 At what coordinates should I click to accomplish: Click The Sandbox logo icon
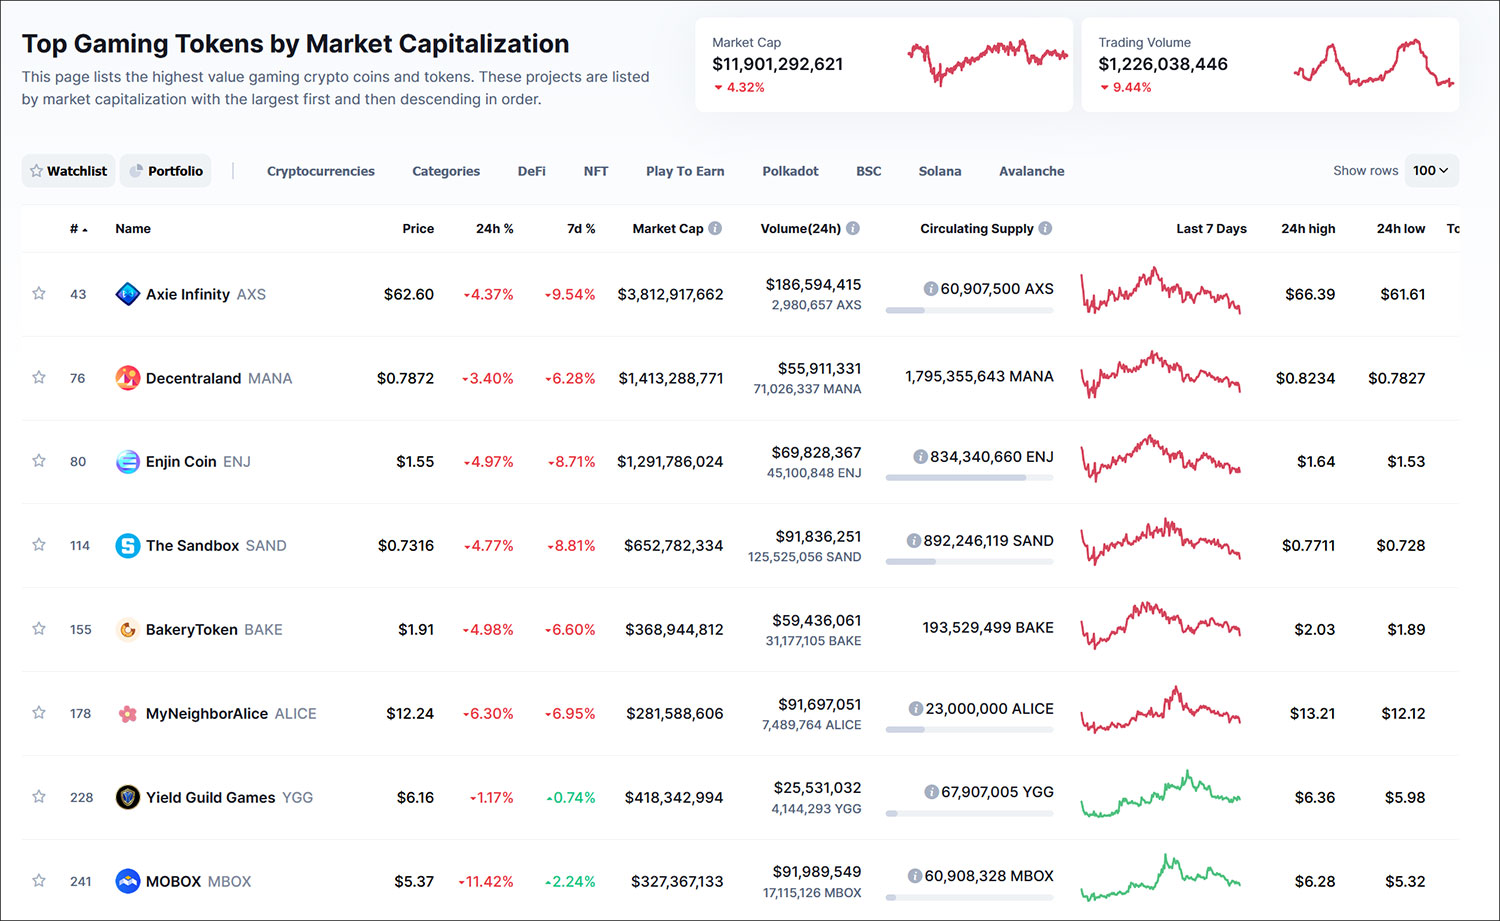click(127, 546)
